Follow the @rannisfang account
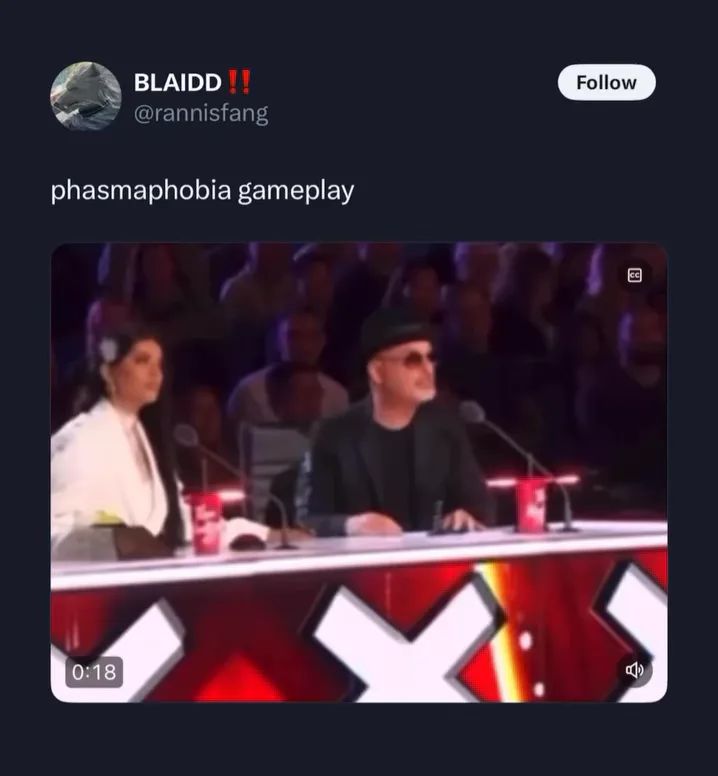 tap(607, 82)
